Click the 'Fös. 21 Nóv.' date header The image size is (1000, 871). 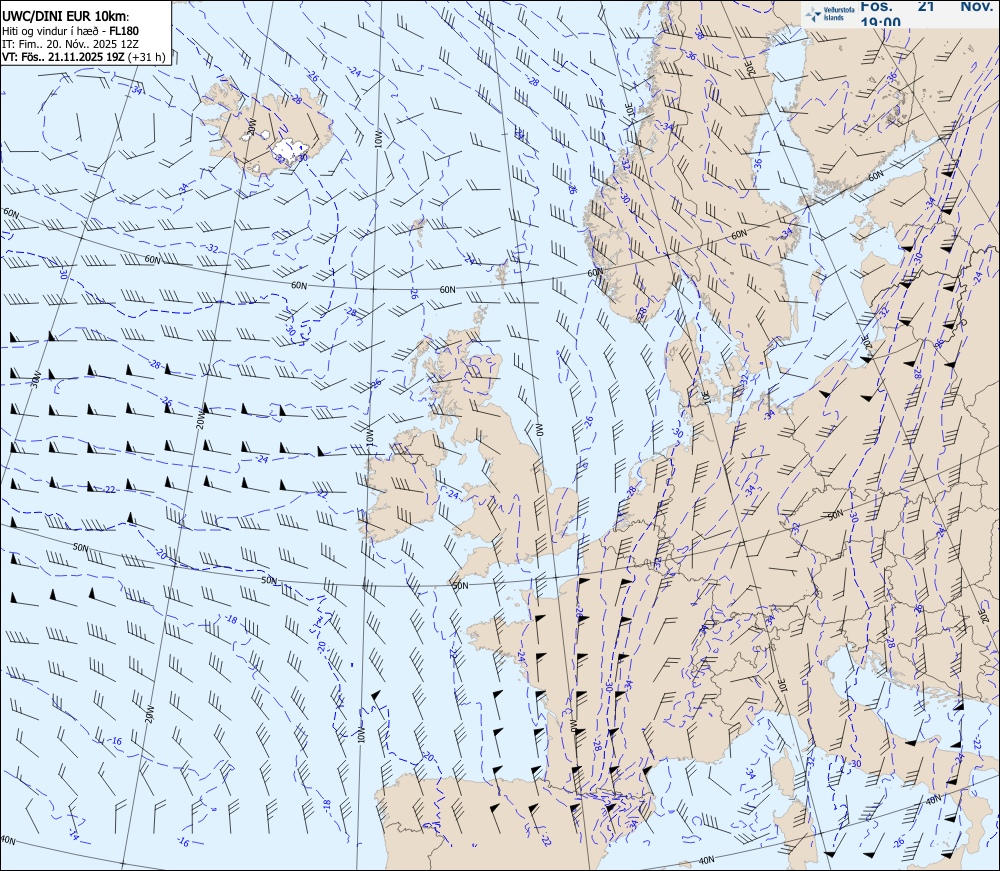point(926,6)
